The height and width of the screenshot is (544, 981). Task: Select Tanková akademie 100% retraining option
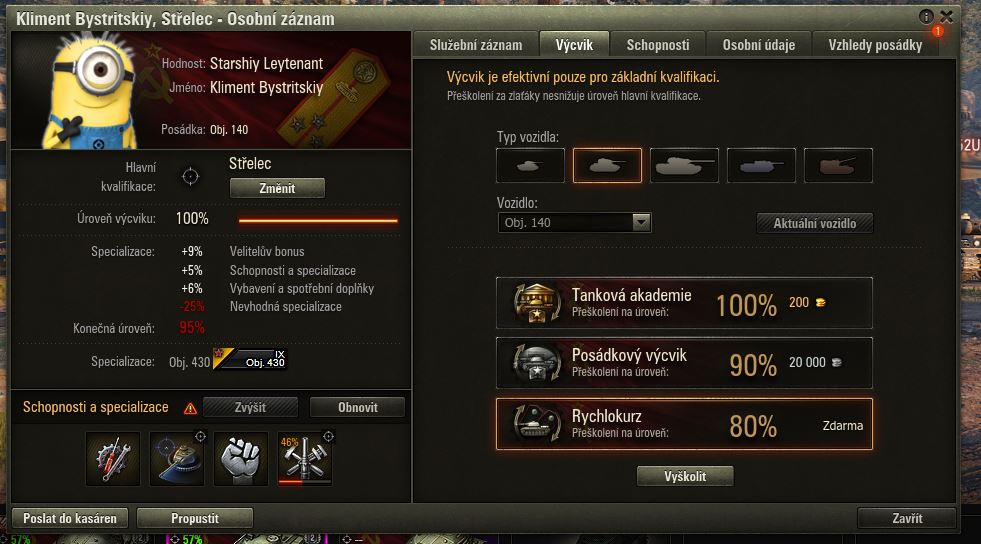point(684,303)
